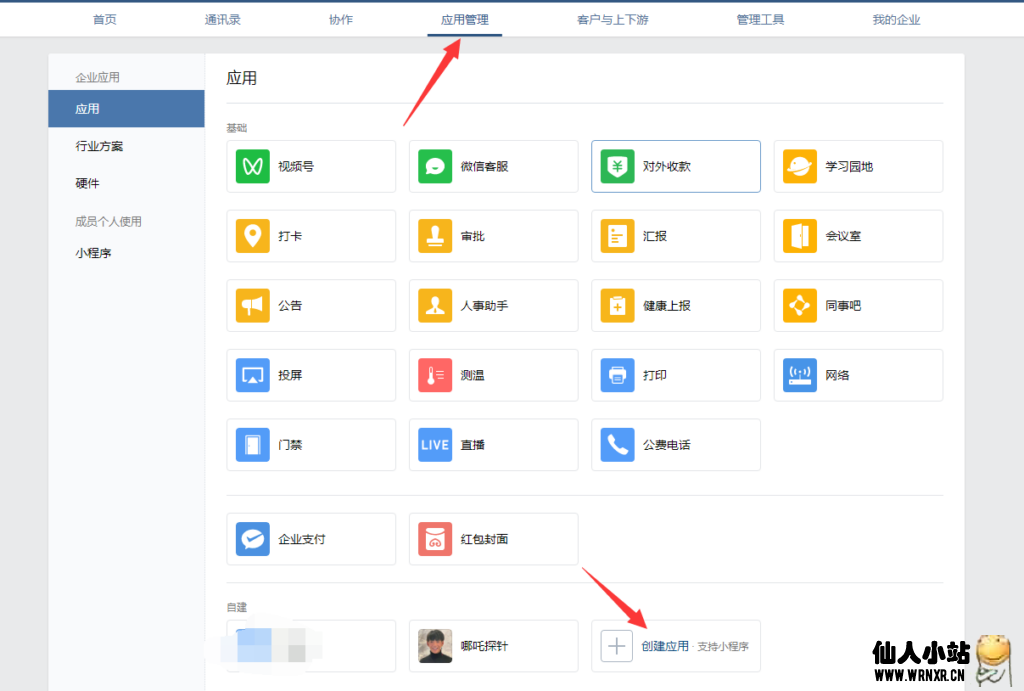
Task: Click the 微信客服 chat icon
Action: click(435, 166)
